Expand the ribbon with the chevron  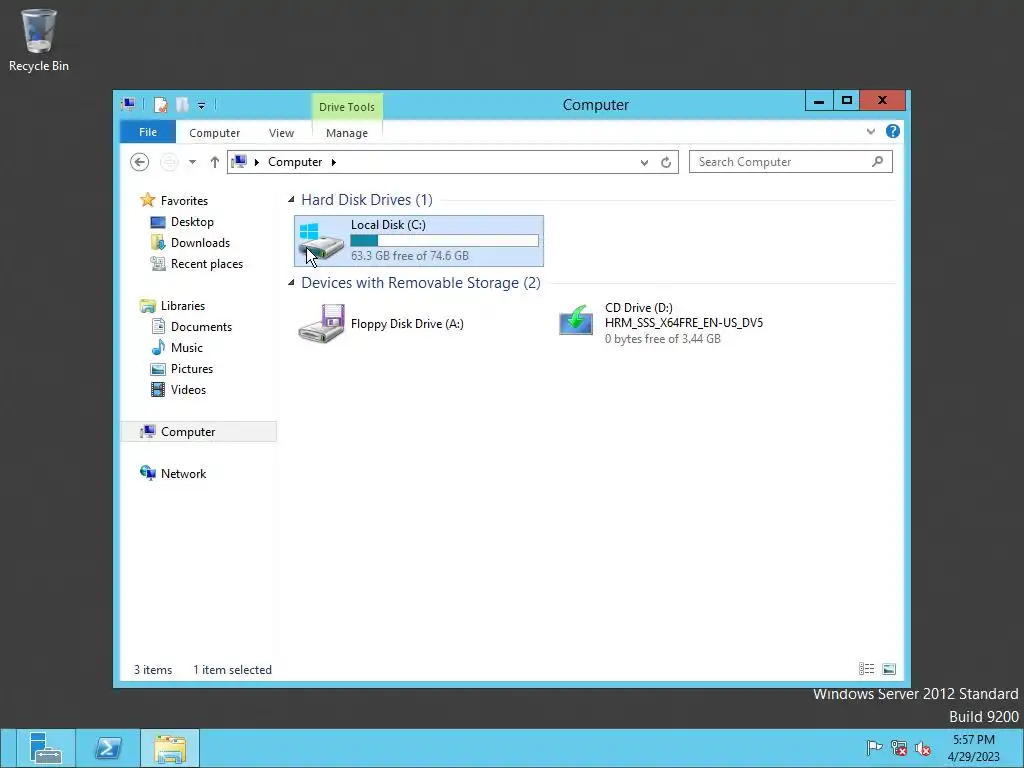pos(871,131)
